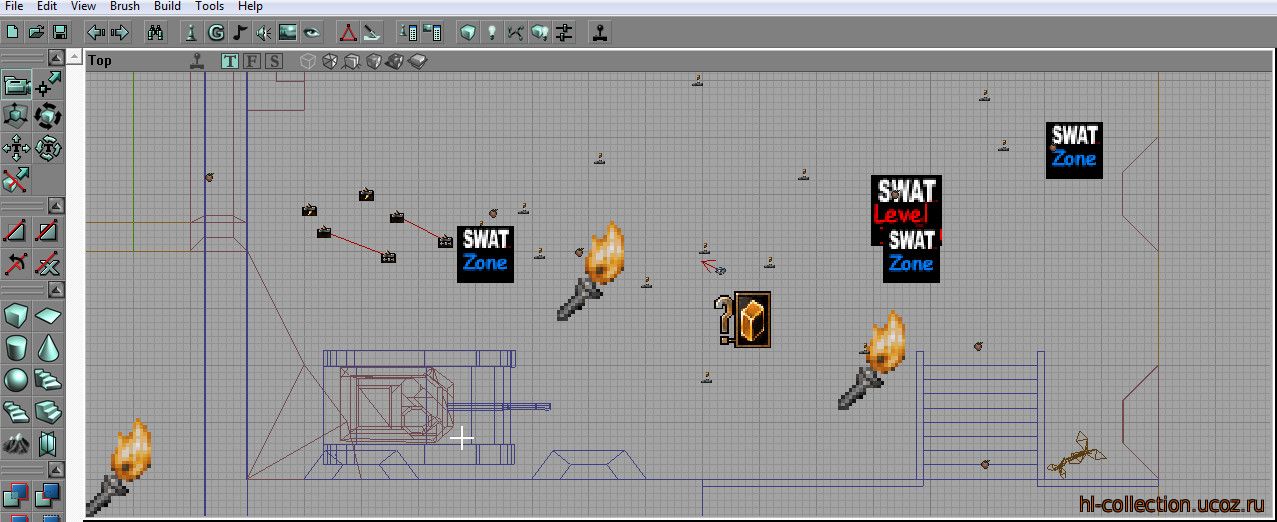The image size is (1277, 522).
Task: Open a map file using folder icon
Action: coord(36,33)
